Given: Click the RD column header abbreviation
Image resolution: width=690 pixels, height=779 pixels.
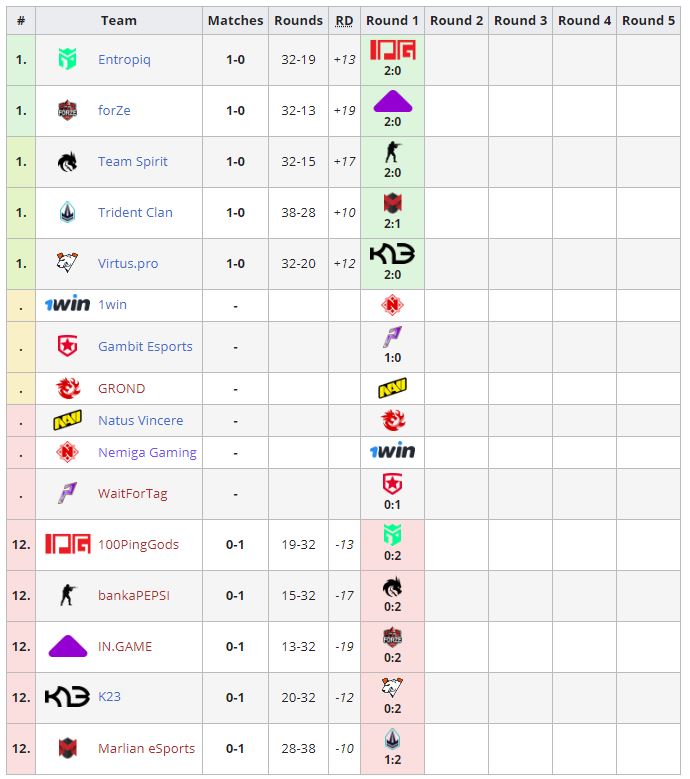Looking at the screenshot, I should click(x=344, y=20).
